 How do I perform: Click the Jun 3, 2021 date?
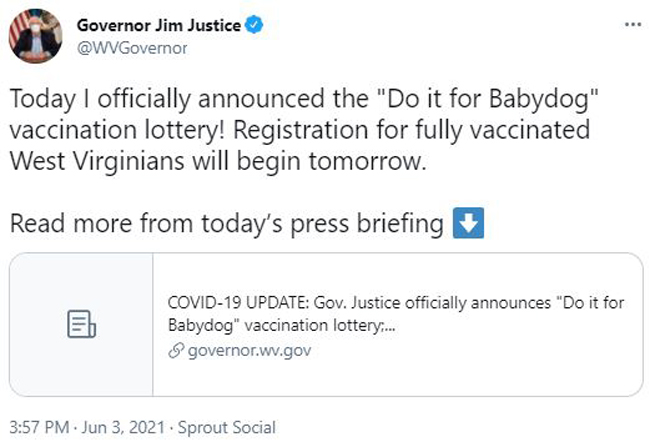[x=123, y=427]
